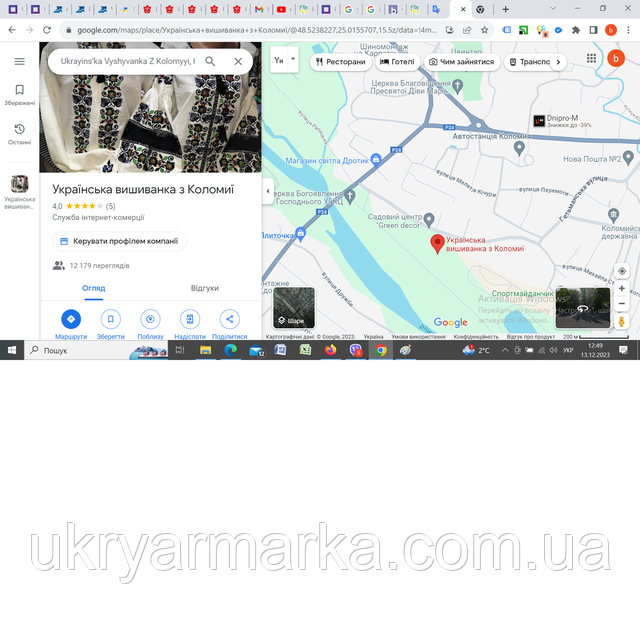Click the Green decor garden center marker
The height and width of the screenshot is (640, 640).
[429, 220]
